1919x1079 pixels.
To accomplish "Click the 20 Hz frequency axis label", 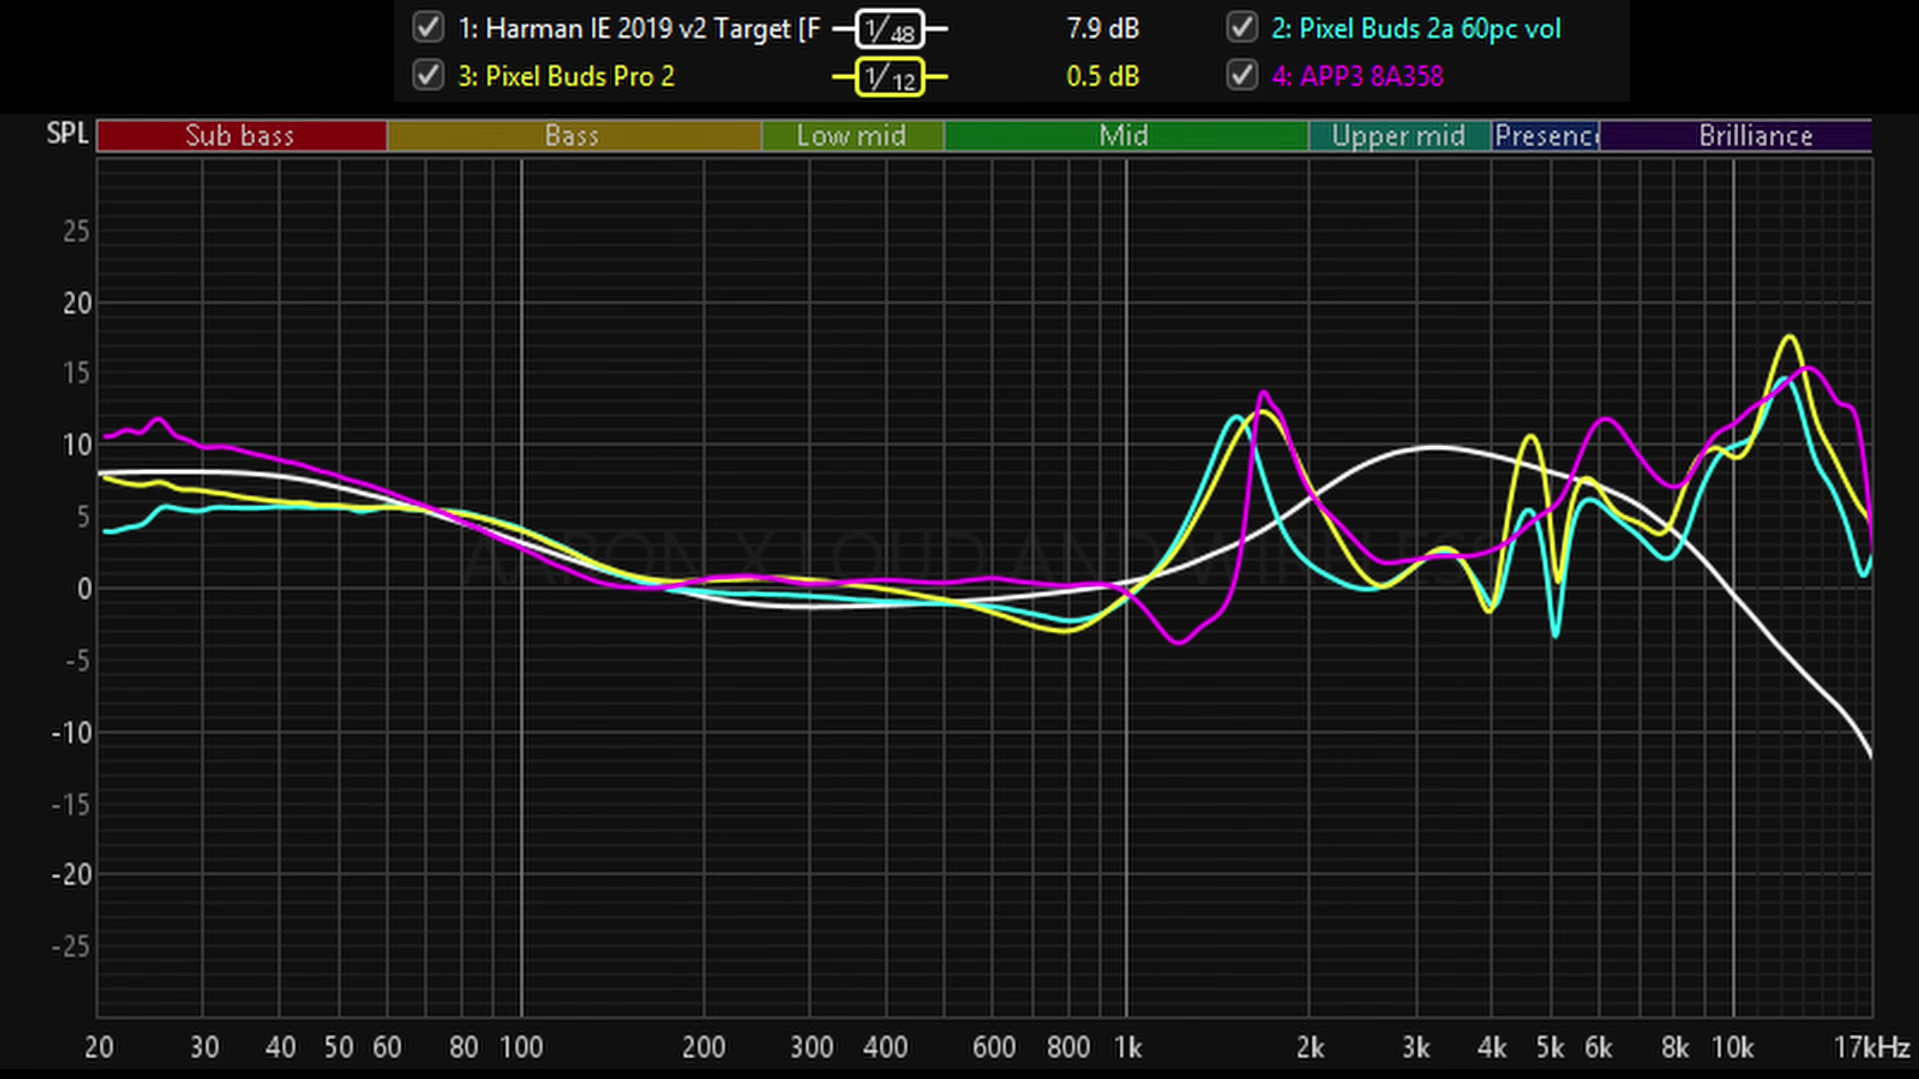I will point(98,1047).
